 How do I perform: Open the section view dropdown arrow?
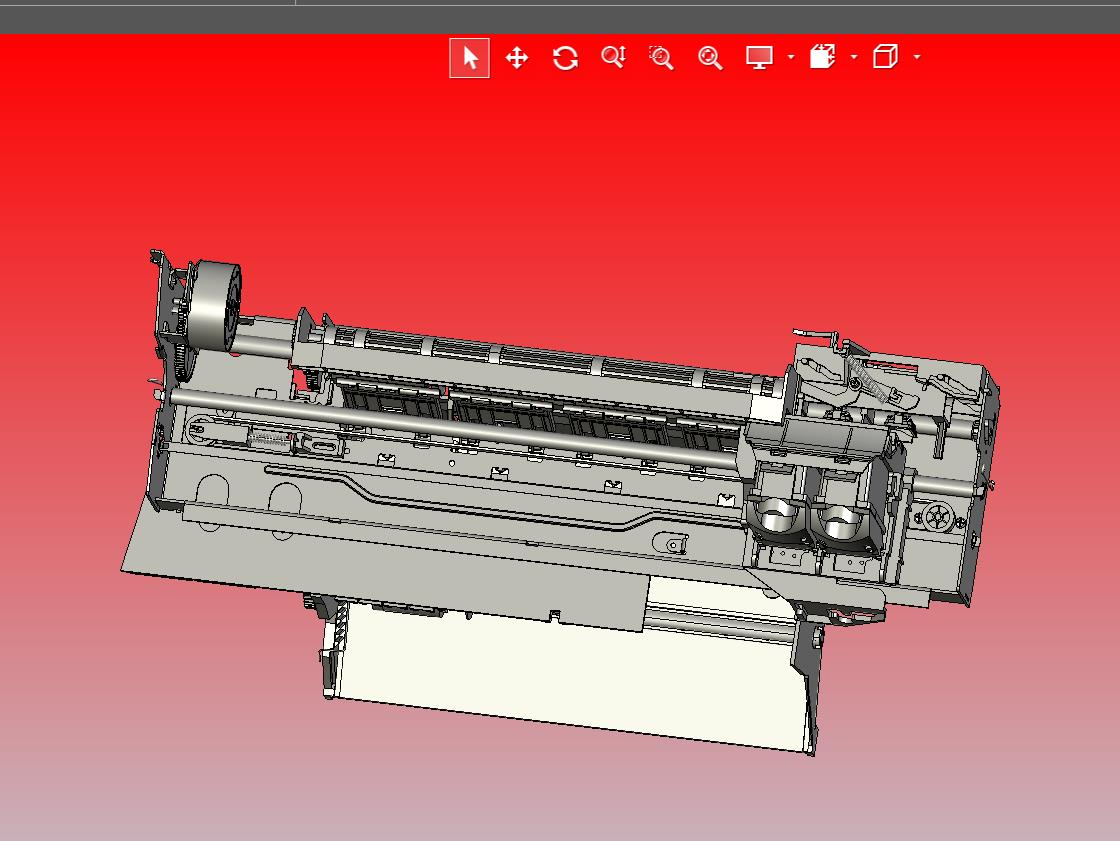coord(854,57)
